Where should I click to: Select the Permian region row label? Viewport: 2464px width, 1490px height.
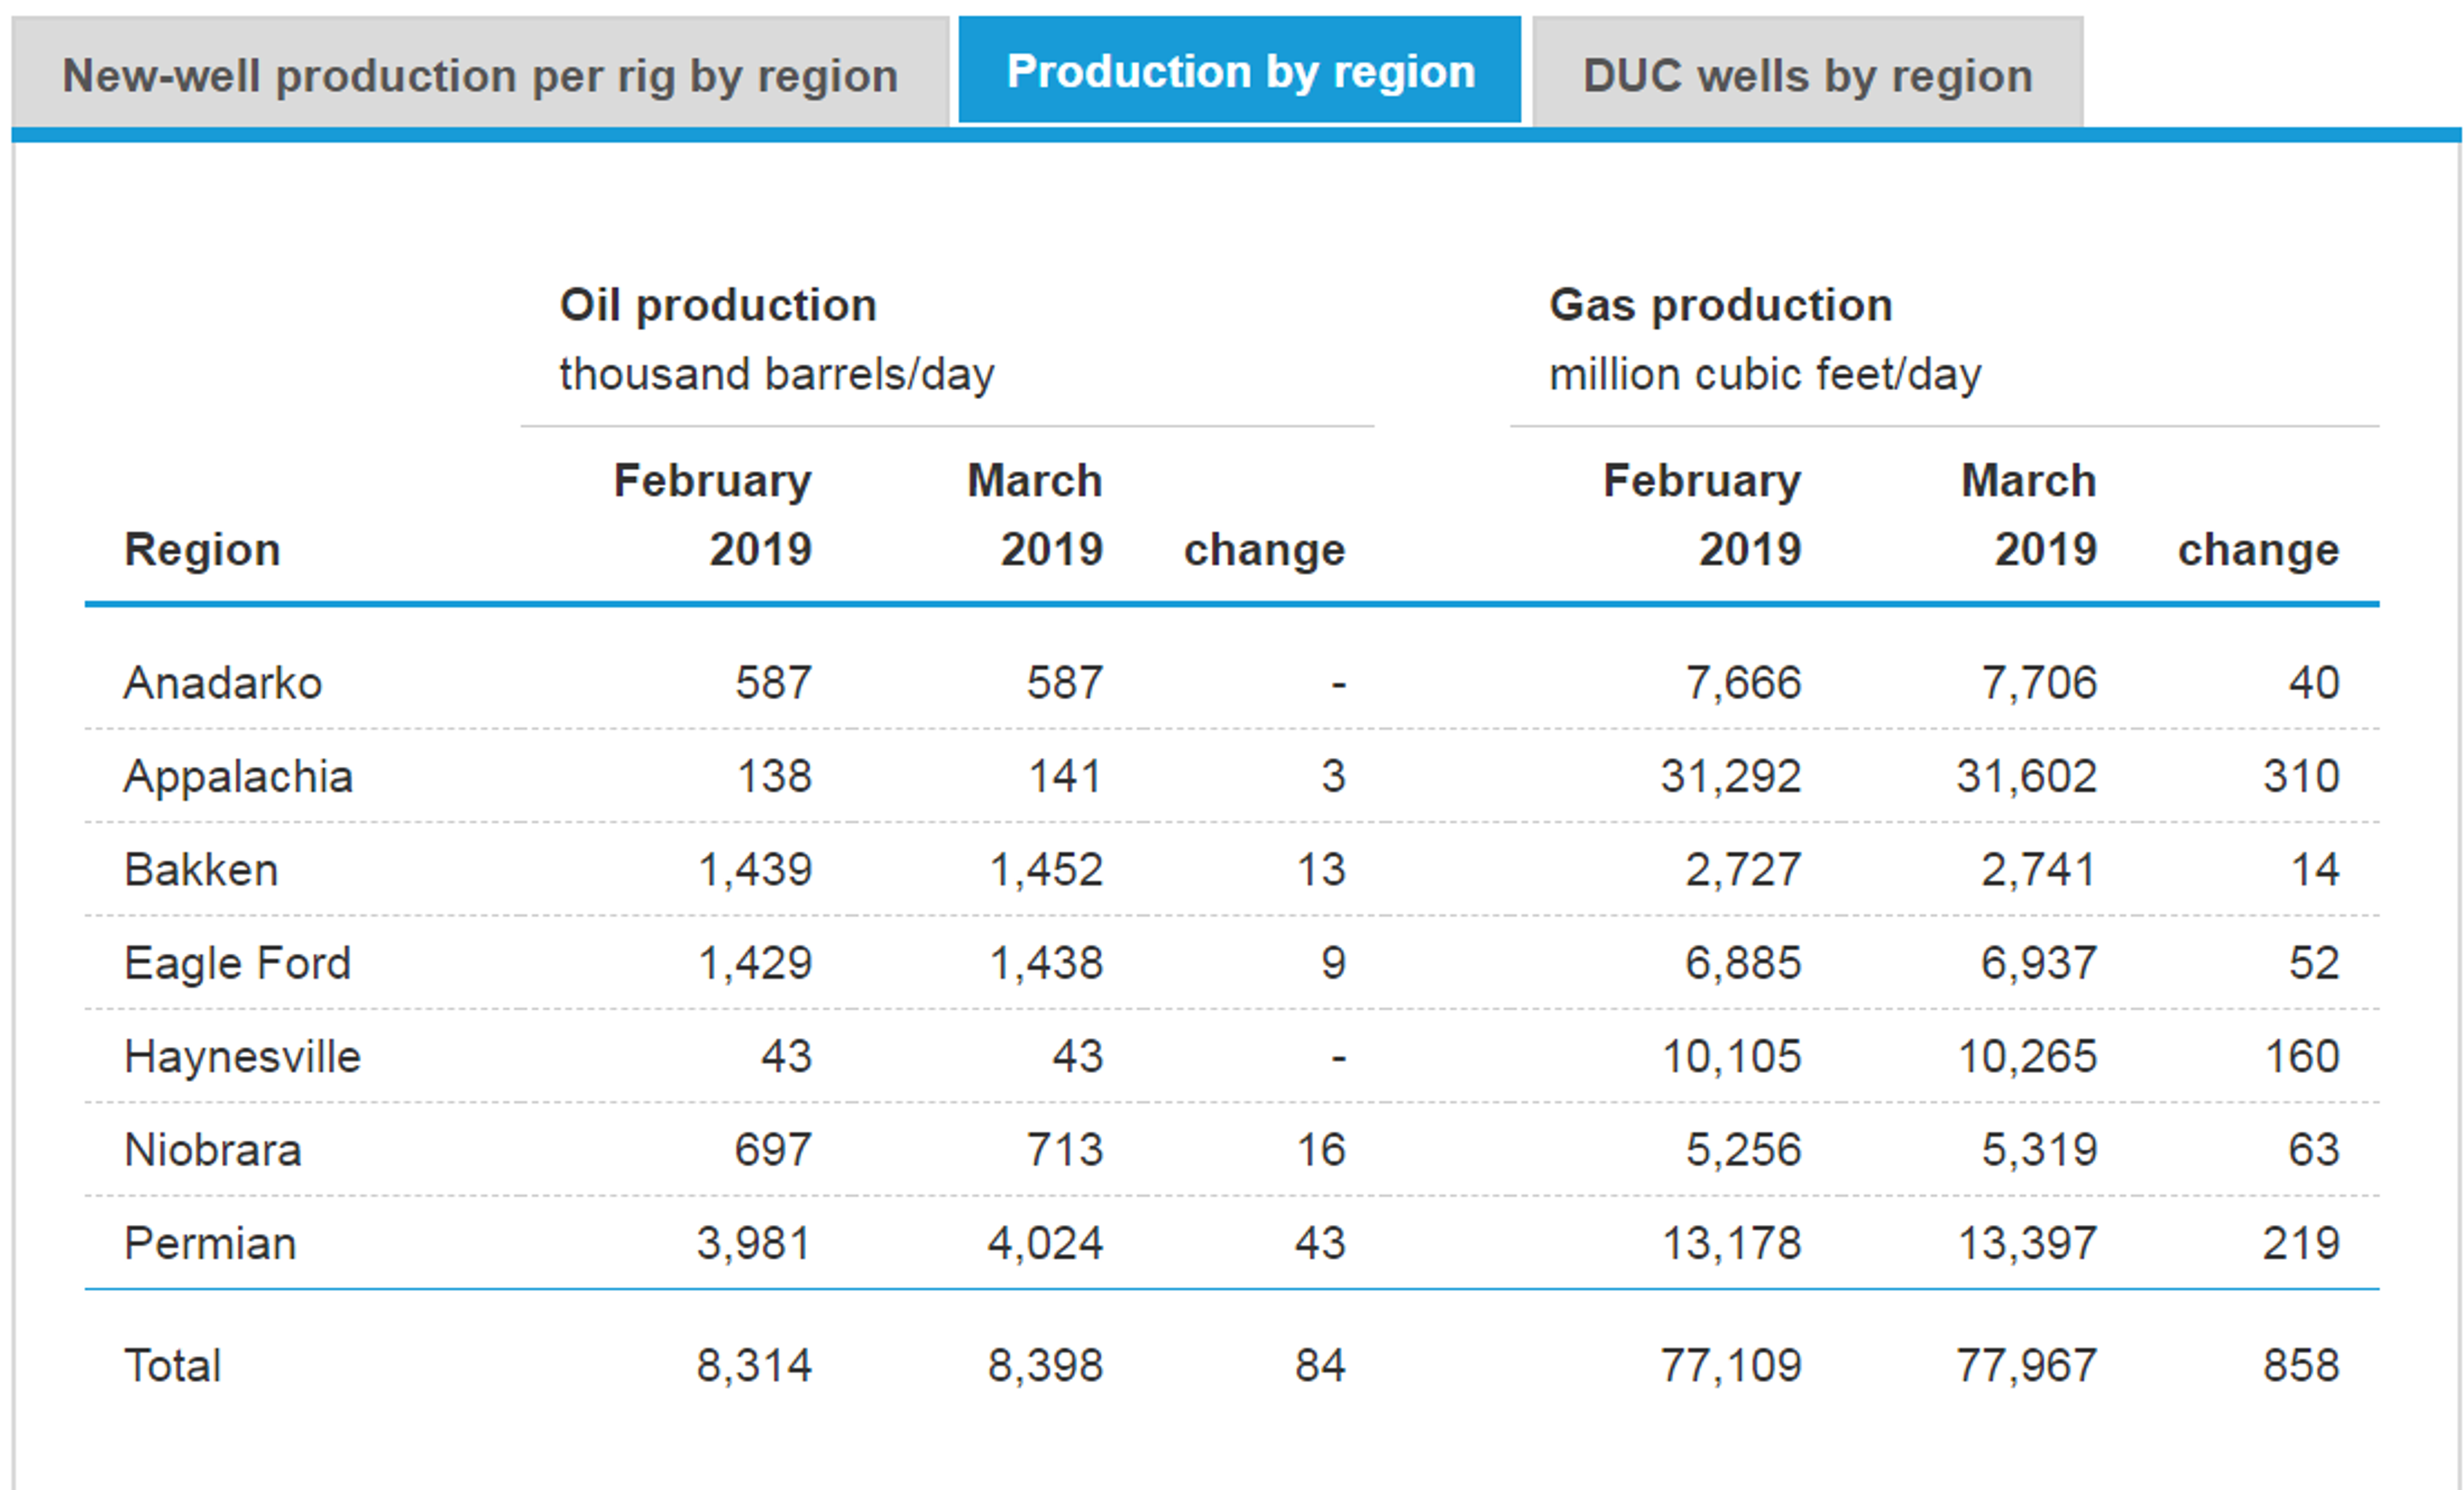[210, 1243]
